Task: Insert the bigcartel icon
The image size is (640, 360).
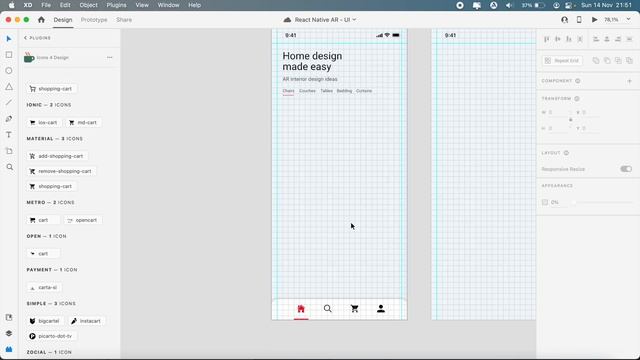Action: click(x=45, y=321)
